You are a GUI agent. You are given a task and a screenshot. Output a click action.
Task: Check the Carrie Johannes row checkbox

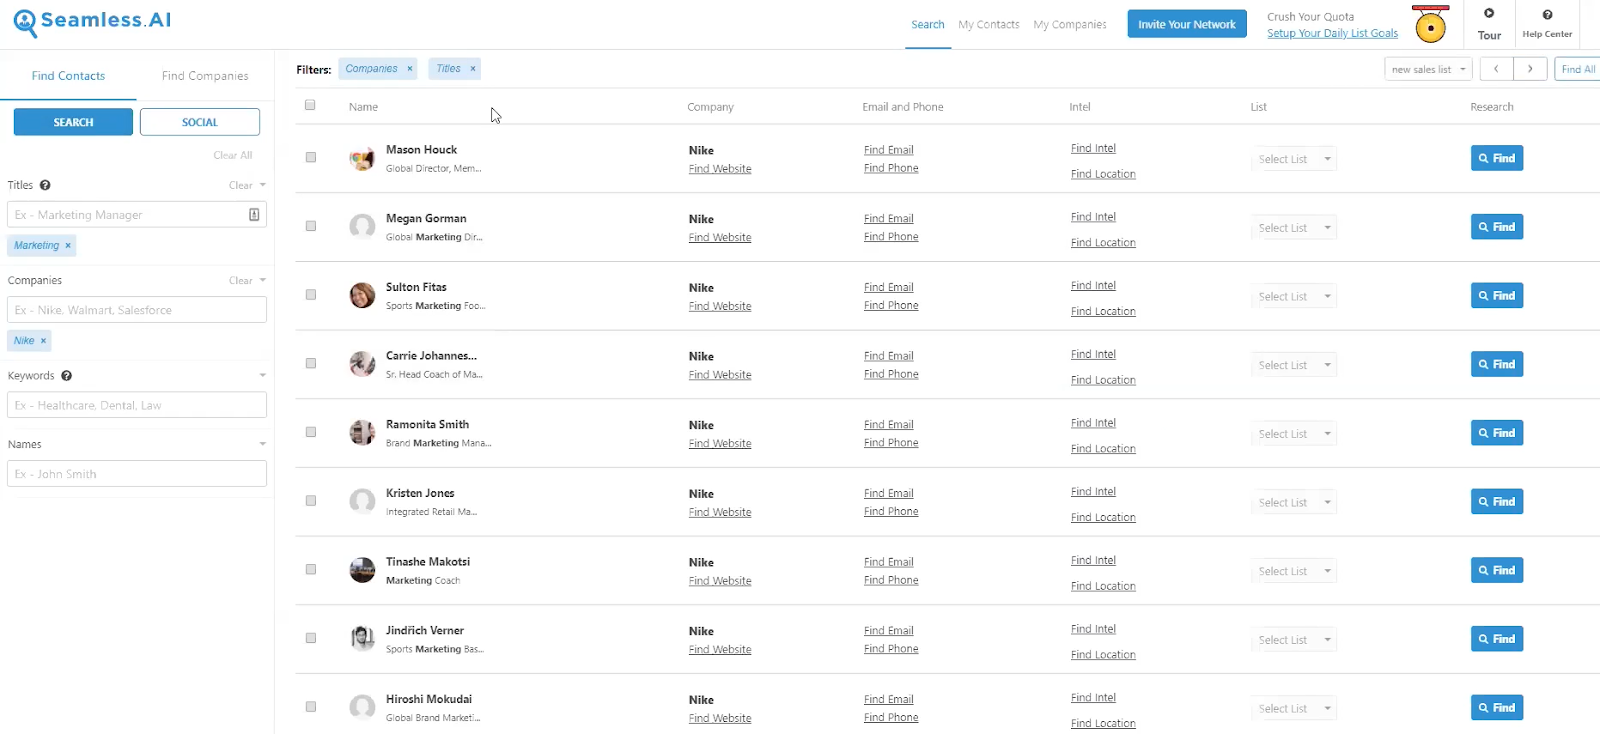tap(311, 363)
